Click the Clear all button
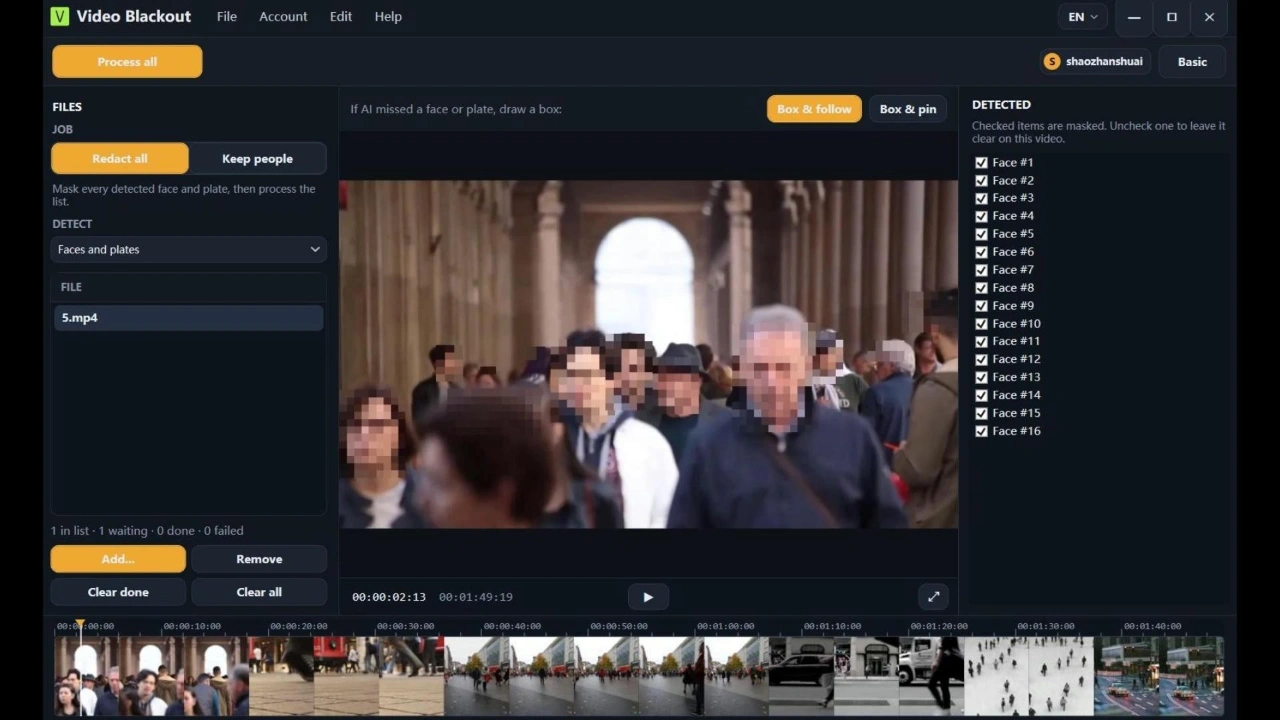 [259, 592]
